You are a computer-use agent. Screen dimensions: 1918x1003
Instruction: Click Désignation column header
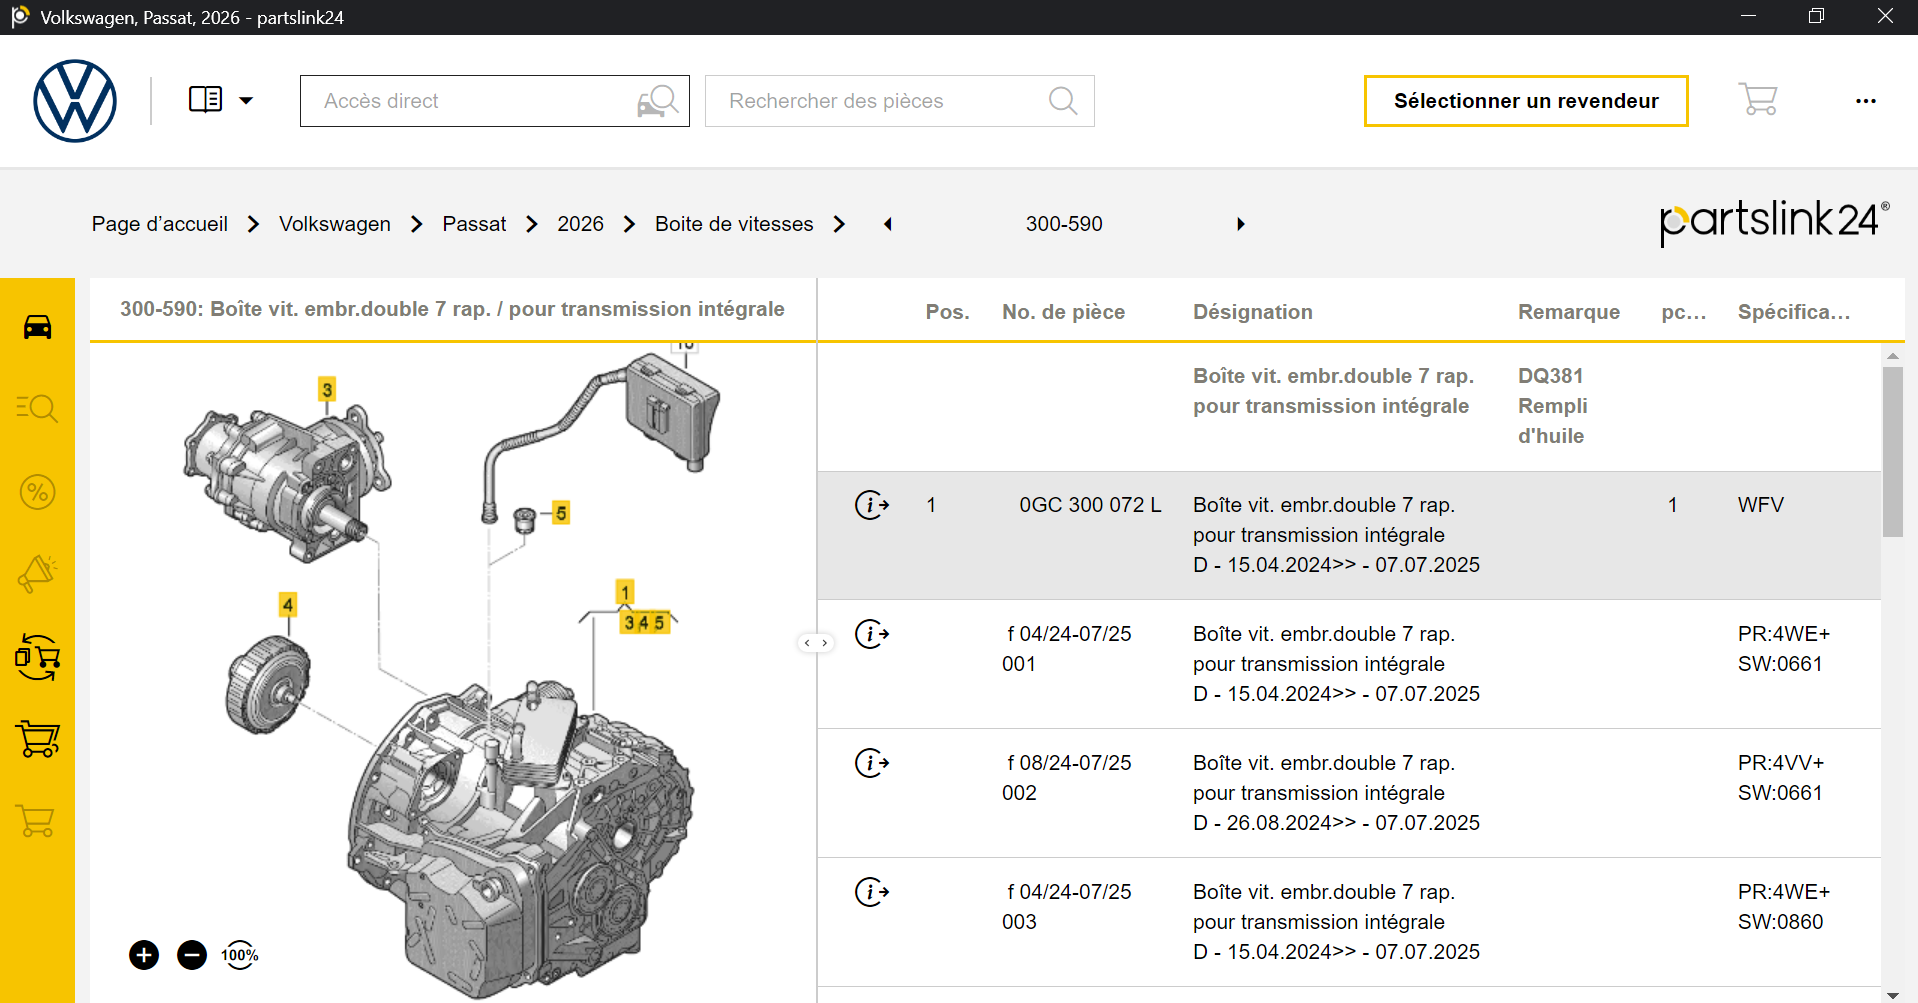coord(1253,312)
